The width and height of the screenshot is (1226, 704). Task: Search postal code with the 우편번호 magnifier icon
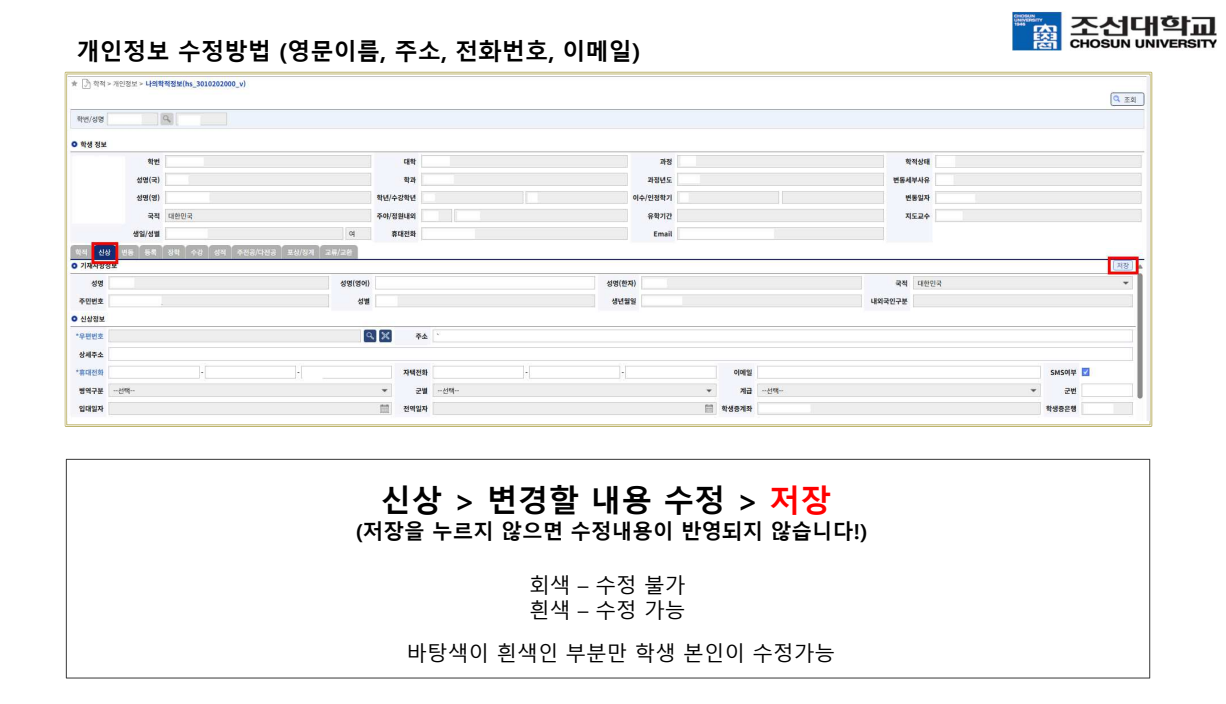pos(369,336)
